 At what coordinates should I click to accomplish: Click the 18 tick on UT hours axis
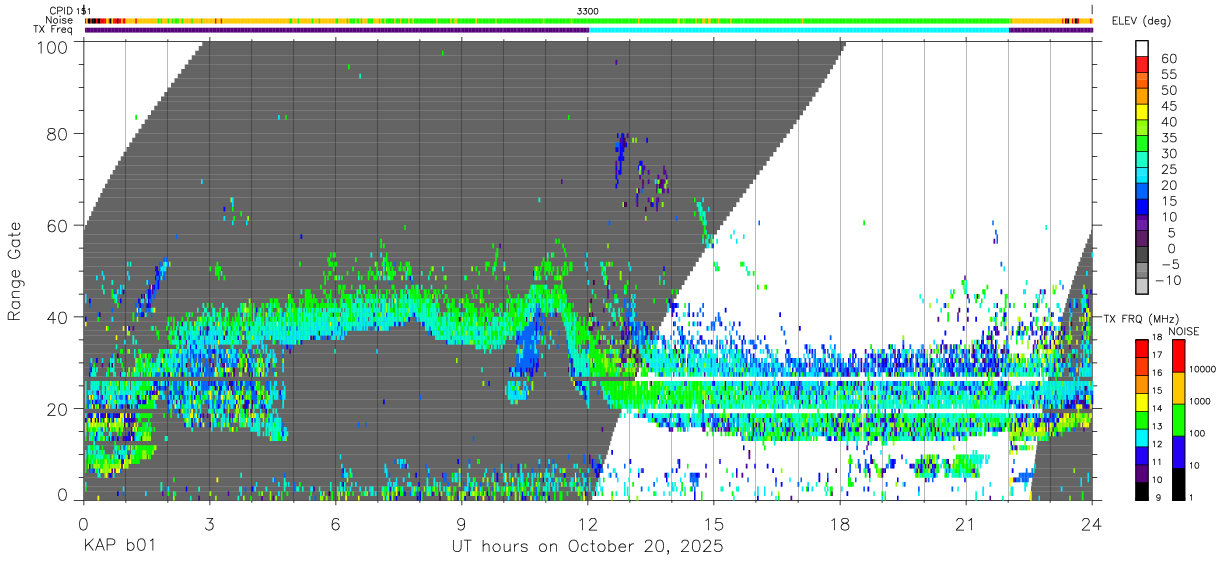pos(840,523)
